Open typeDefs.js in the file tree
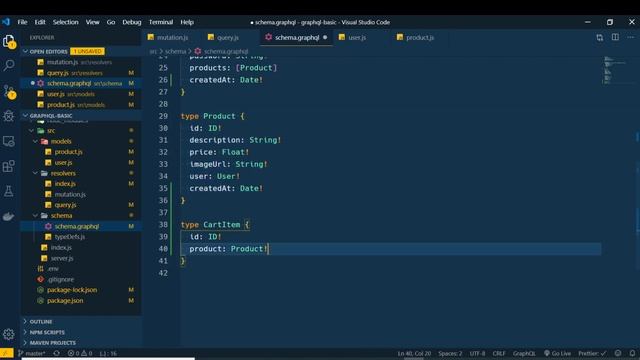 coord(69,237)
